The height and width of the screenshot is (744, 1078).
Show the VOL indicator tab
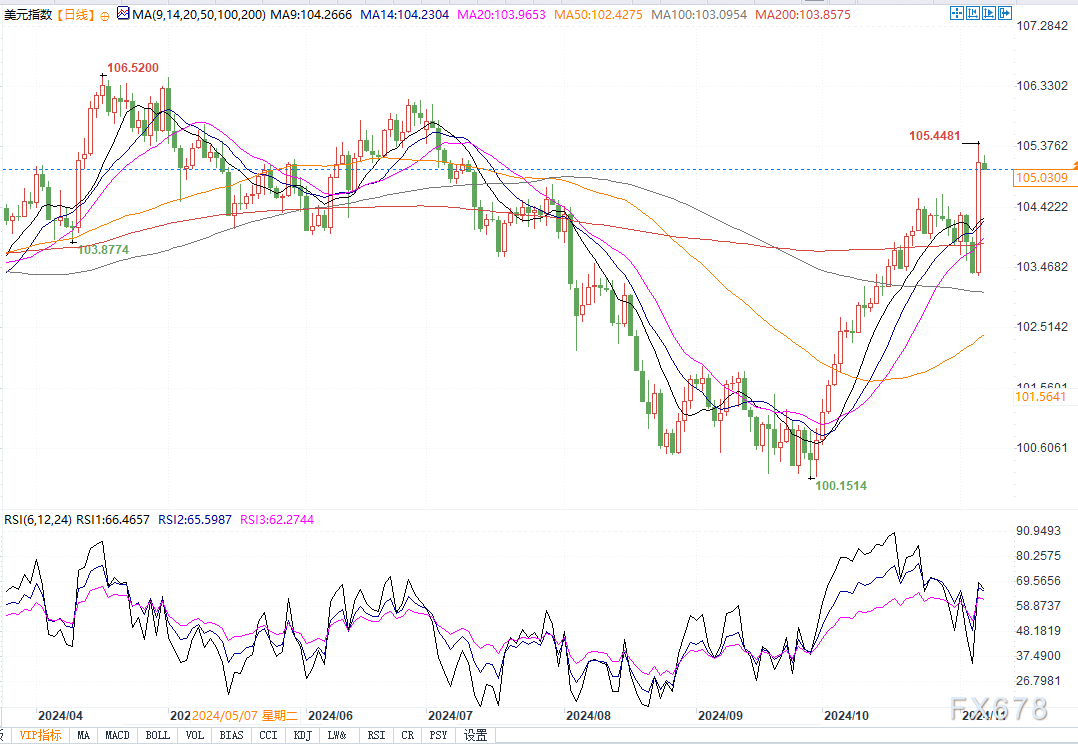pyautogui.click(x=194, y=735)
